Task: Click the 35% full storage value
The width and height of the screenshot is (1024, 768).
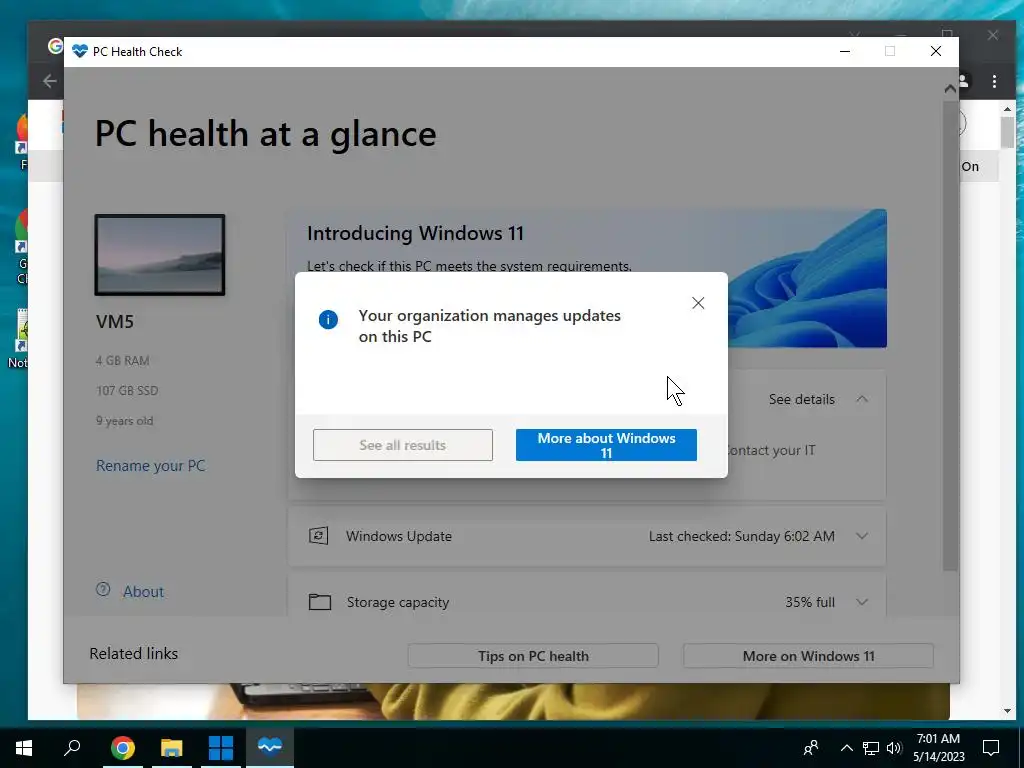Action: pyautogui.click(x=810, y=602)
